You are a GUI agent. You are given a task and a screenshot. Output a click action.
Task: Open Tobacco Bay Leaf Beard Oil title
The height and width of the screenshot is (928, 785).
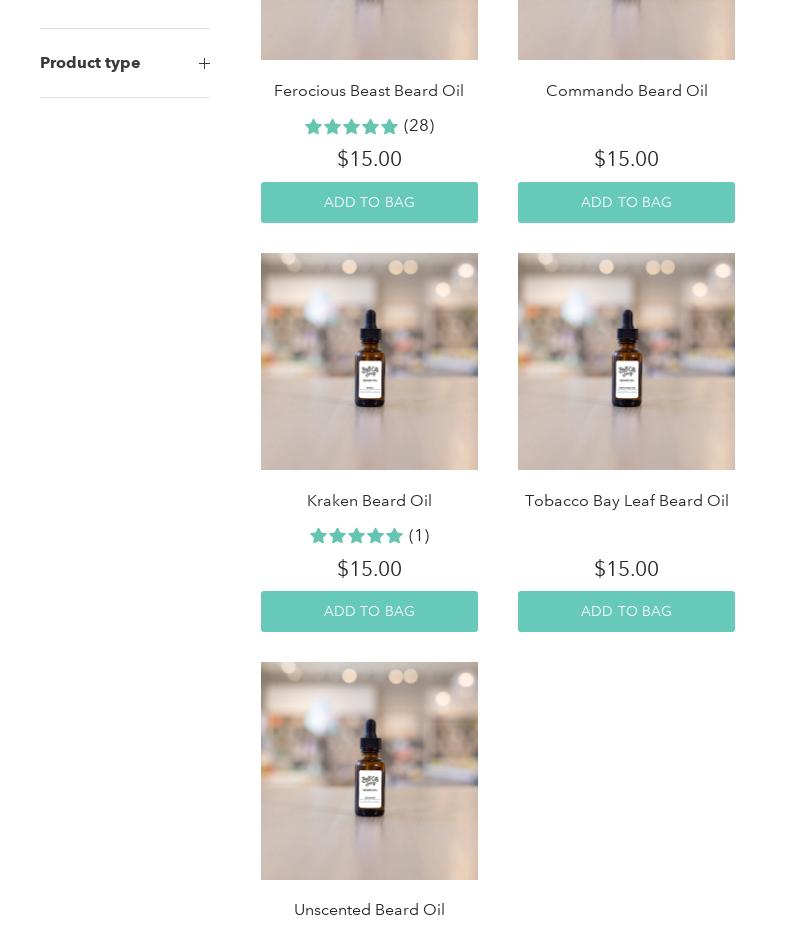(x=626, y=501)
